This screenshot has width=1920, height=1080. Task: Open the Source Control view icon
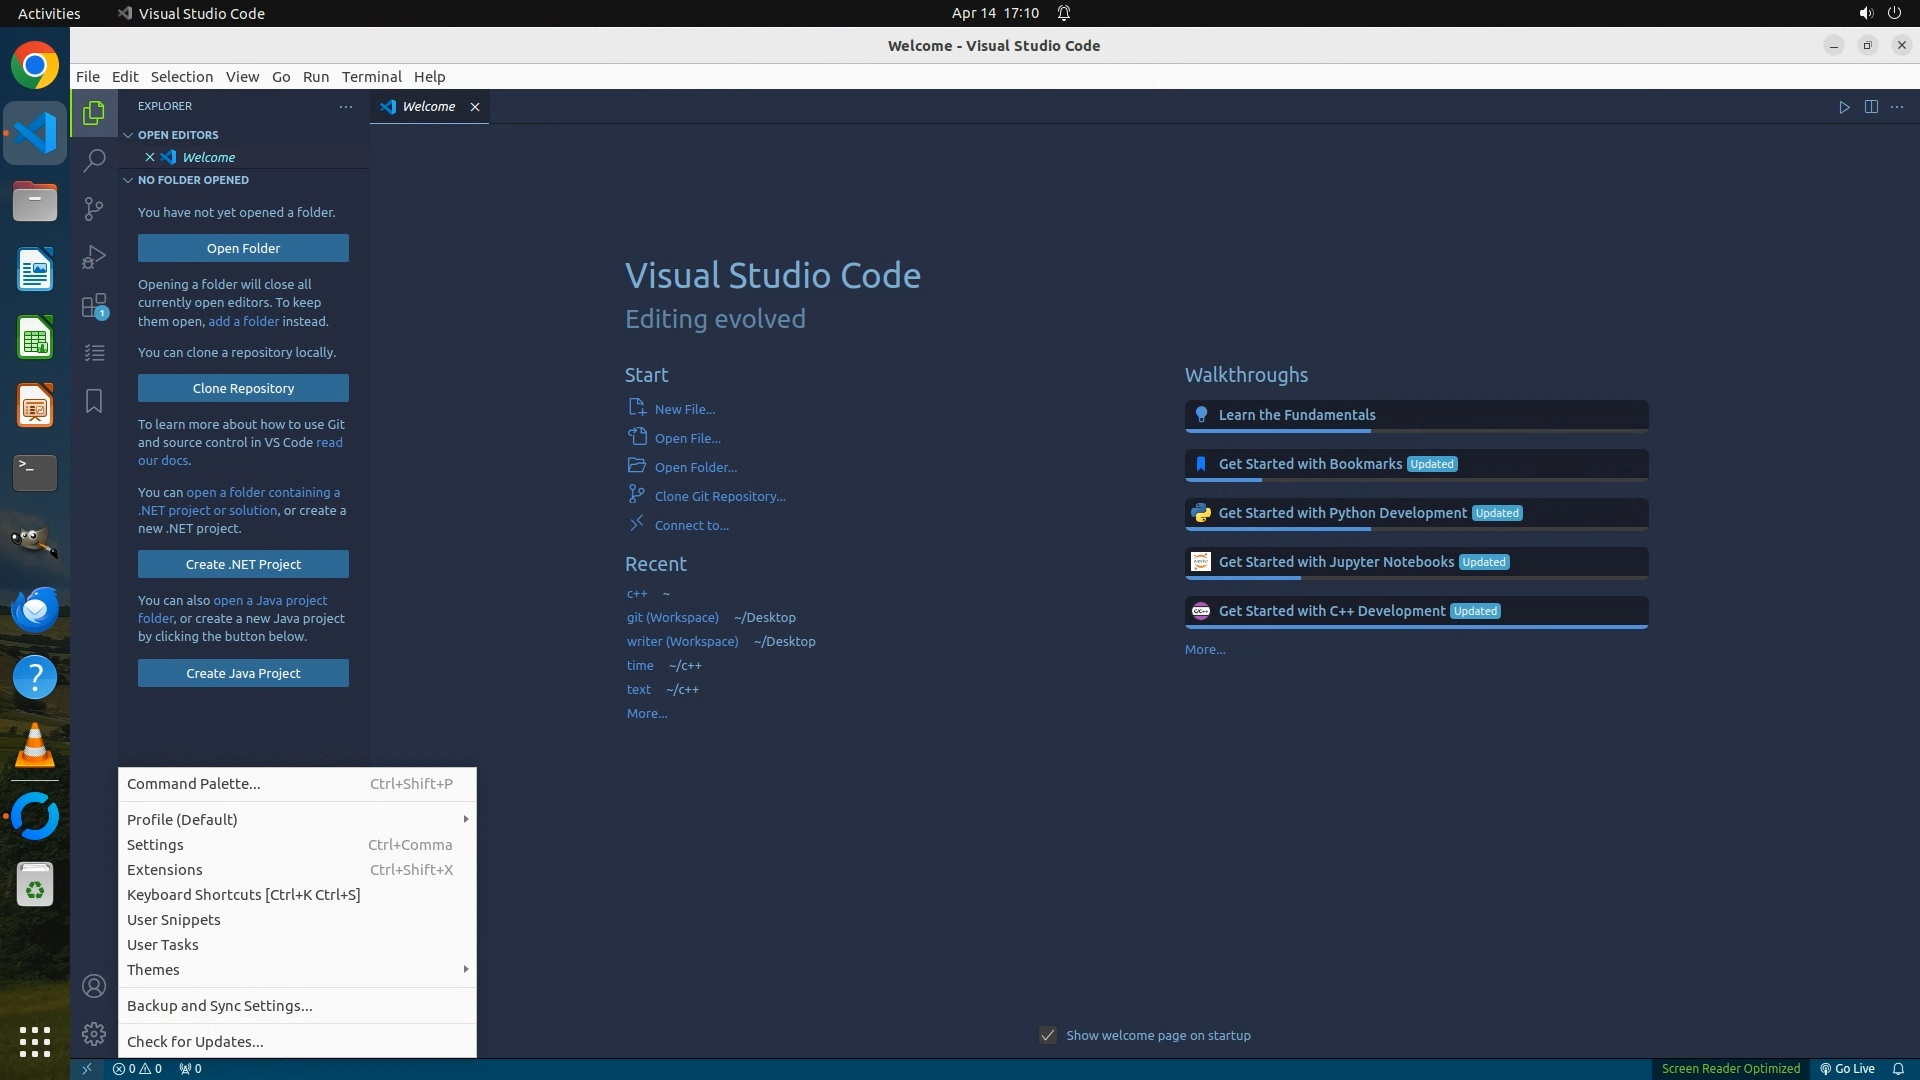point(94,208)
